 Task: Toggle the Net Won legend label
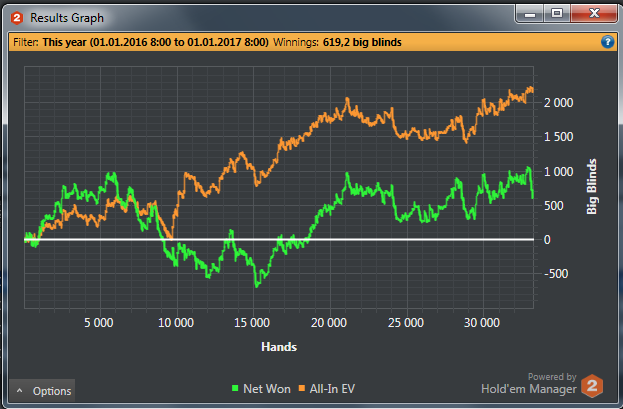click(266, 388)
